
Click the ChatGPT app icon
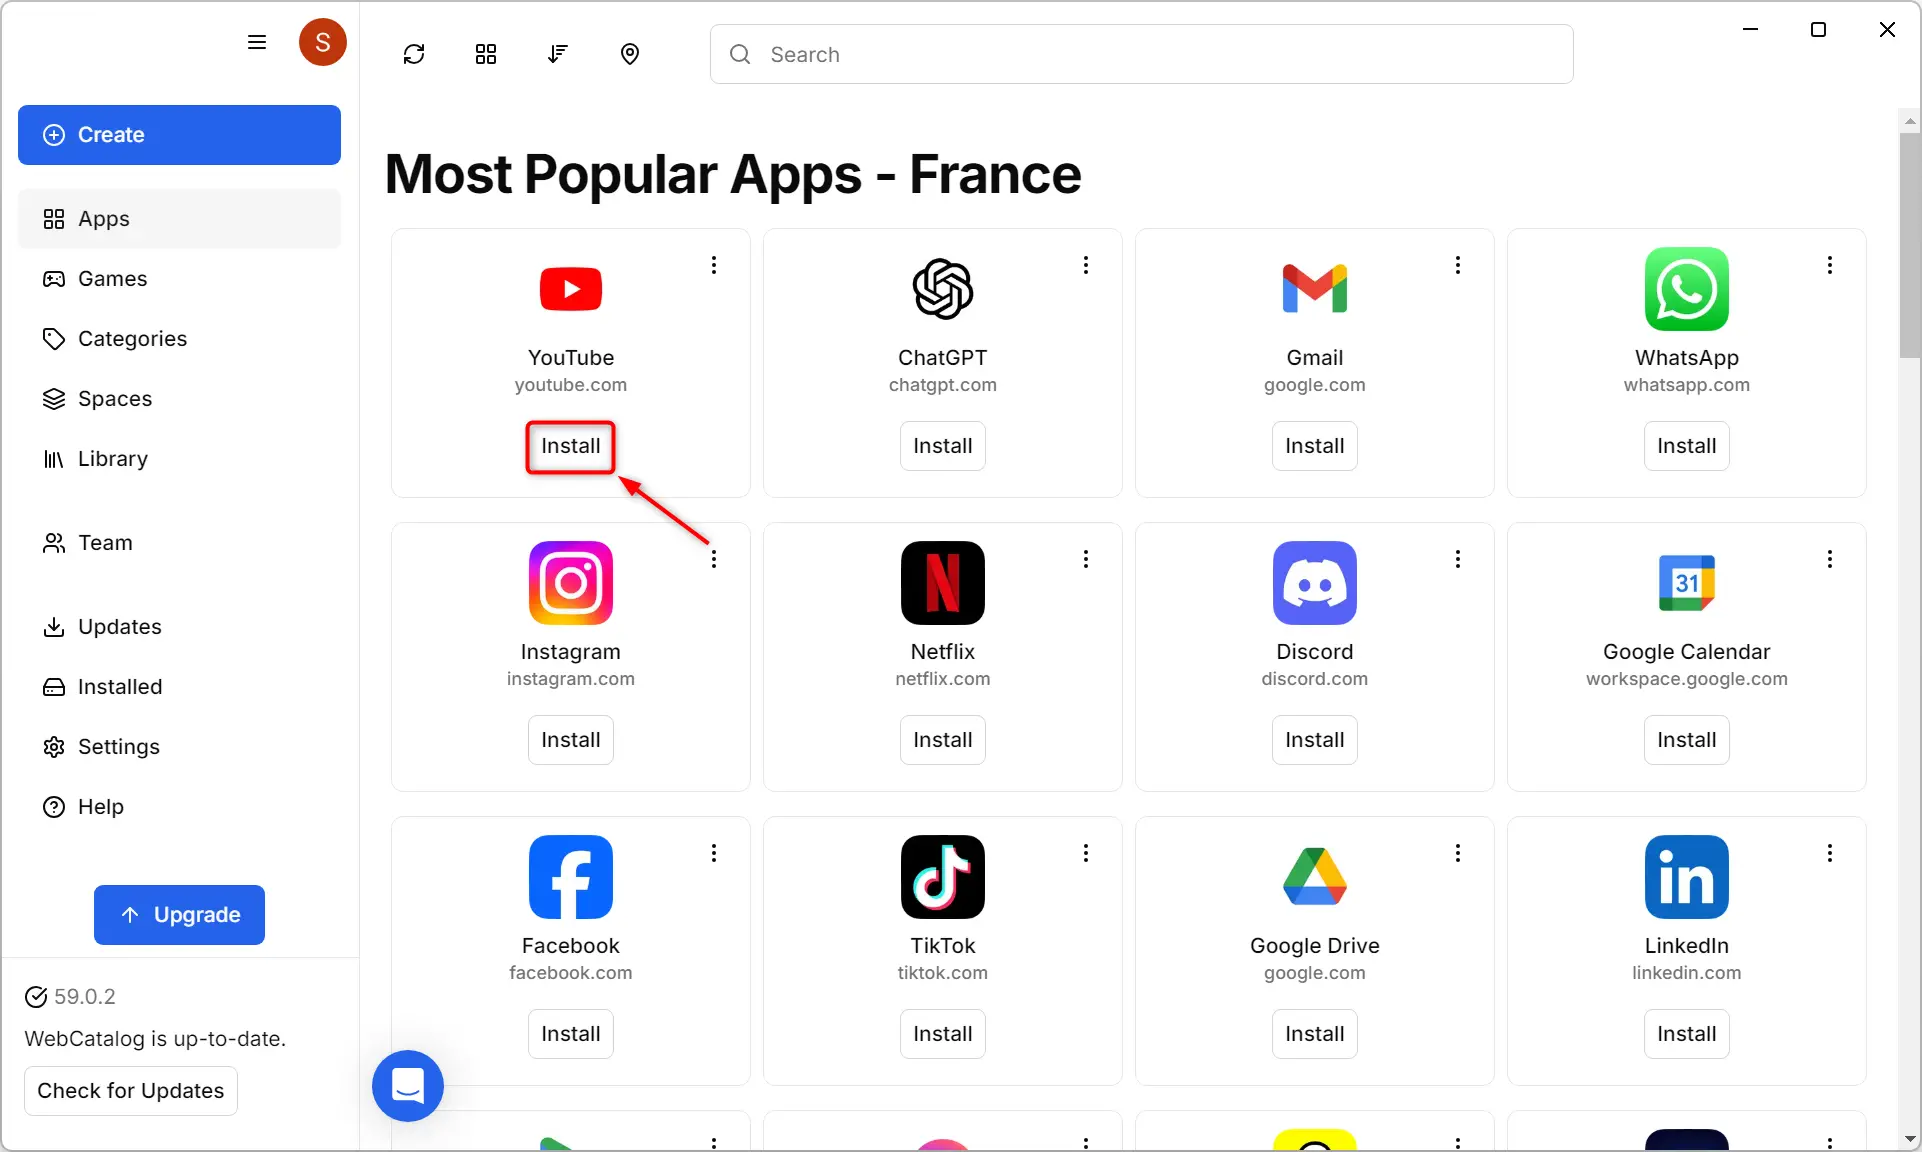[x=942, y=288]
